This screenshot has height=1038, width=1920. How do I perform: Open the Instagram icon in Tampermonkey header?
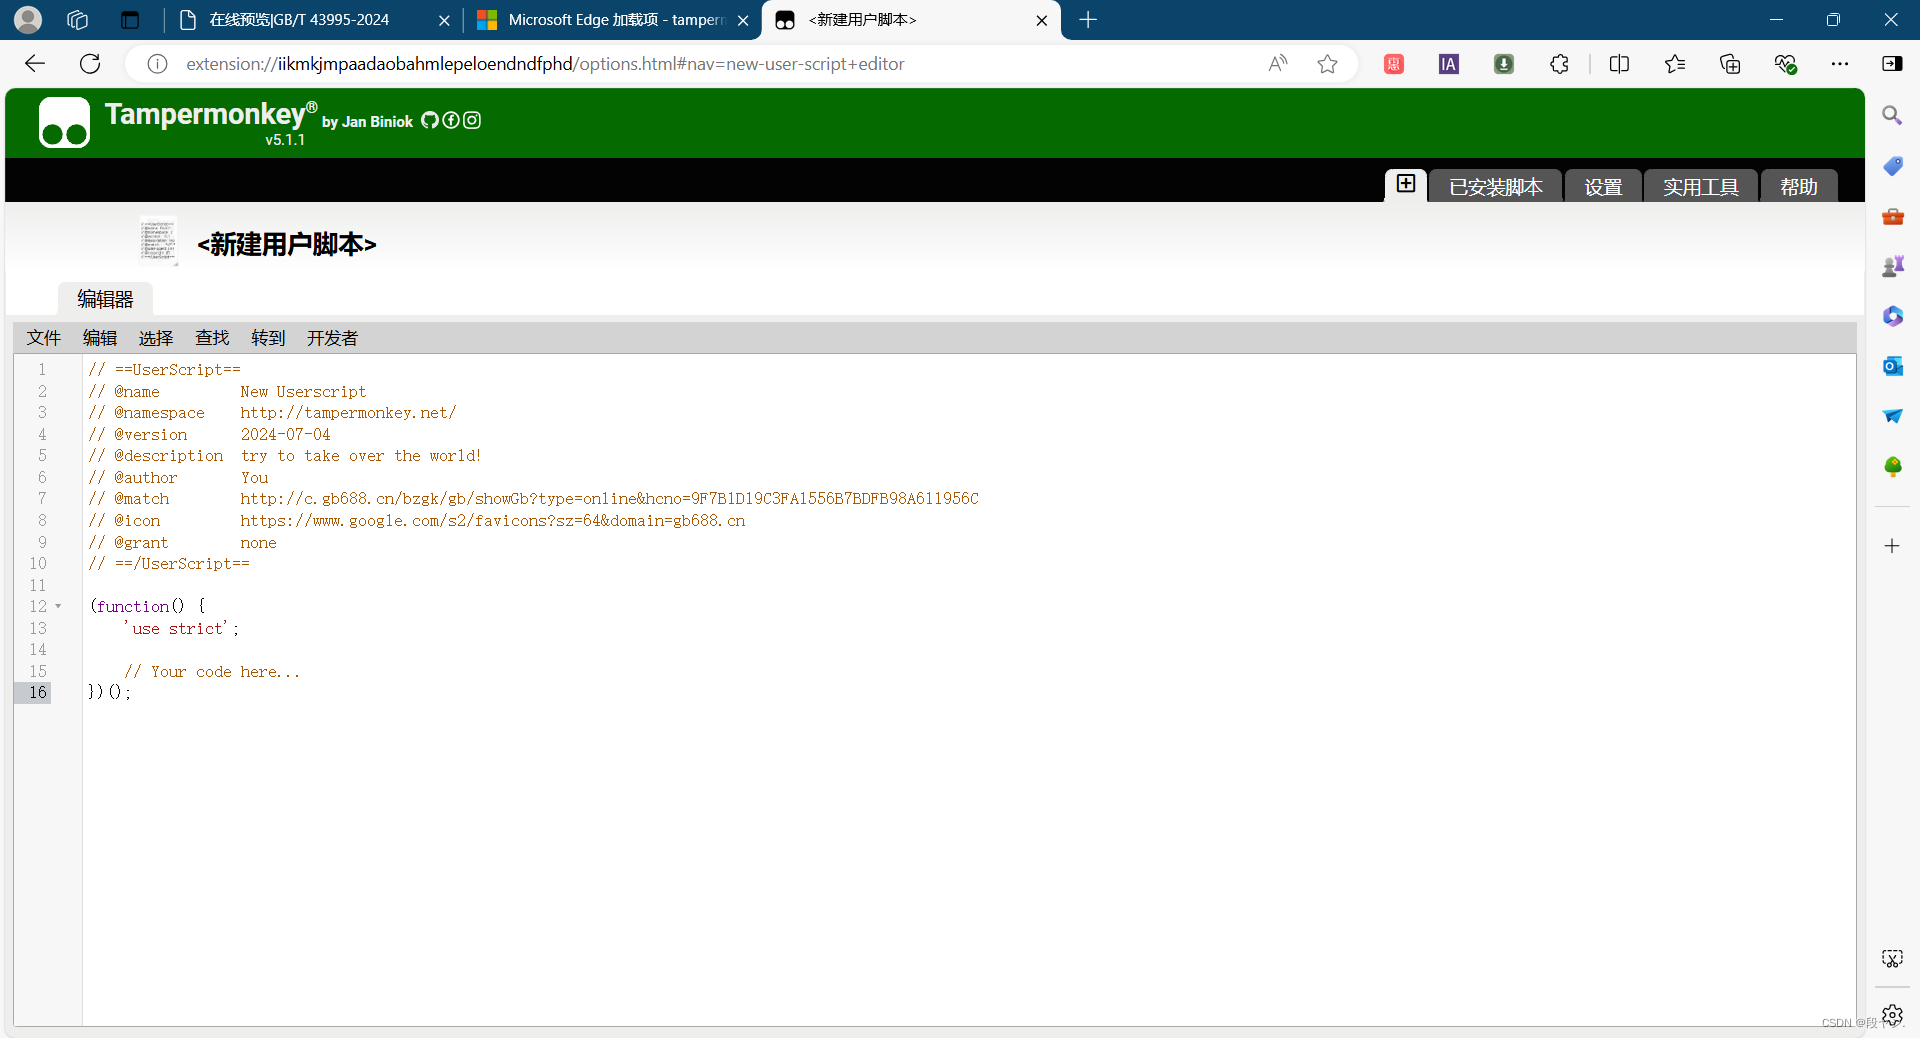472,120
